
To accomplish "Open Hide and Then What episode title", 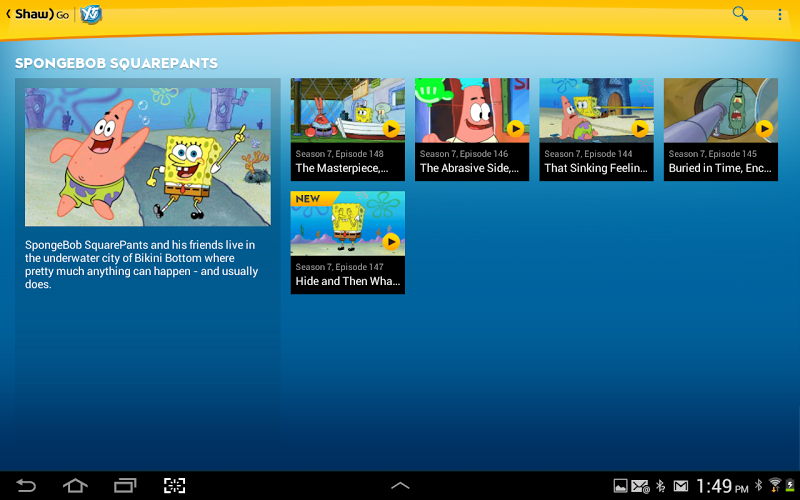I will pyautogui.click(x=347, y=281).
